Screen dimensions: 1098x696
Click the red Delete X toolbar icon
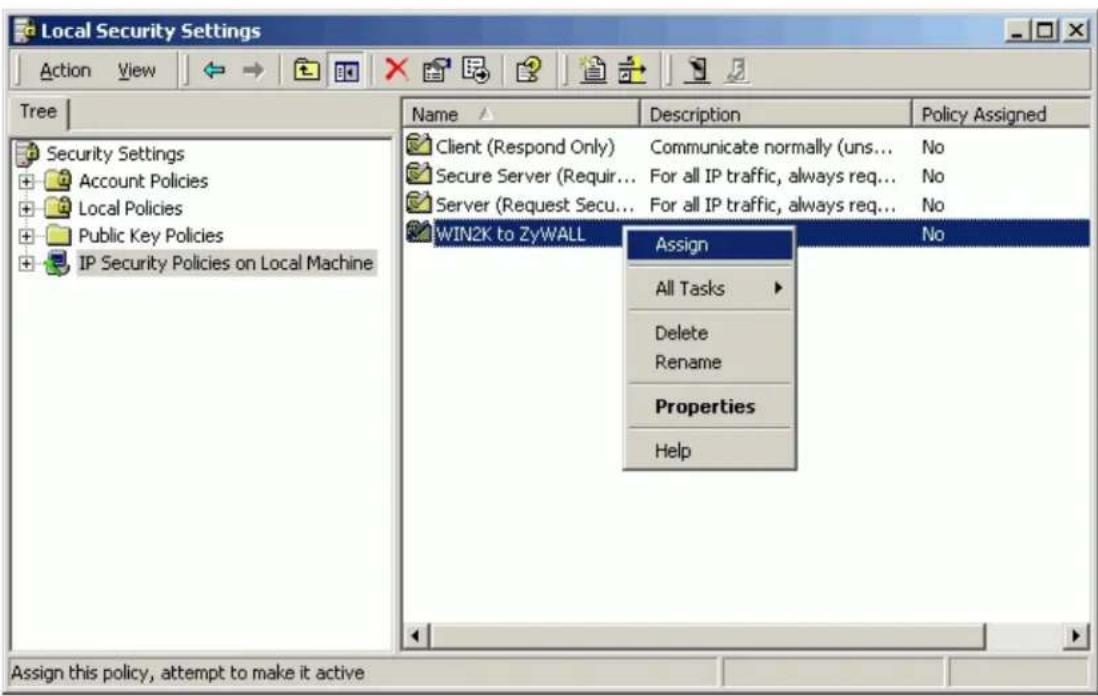pyautogui.click(x=396, y=69)
